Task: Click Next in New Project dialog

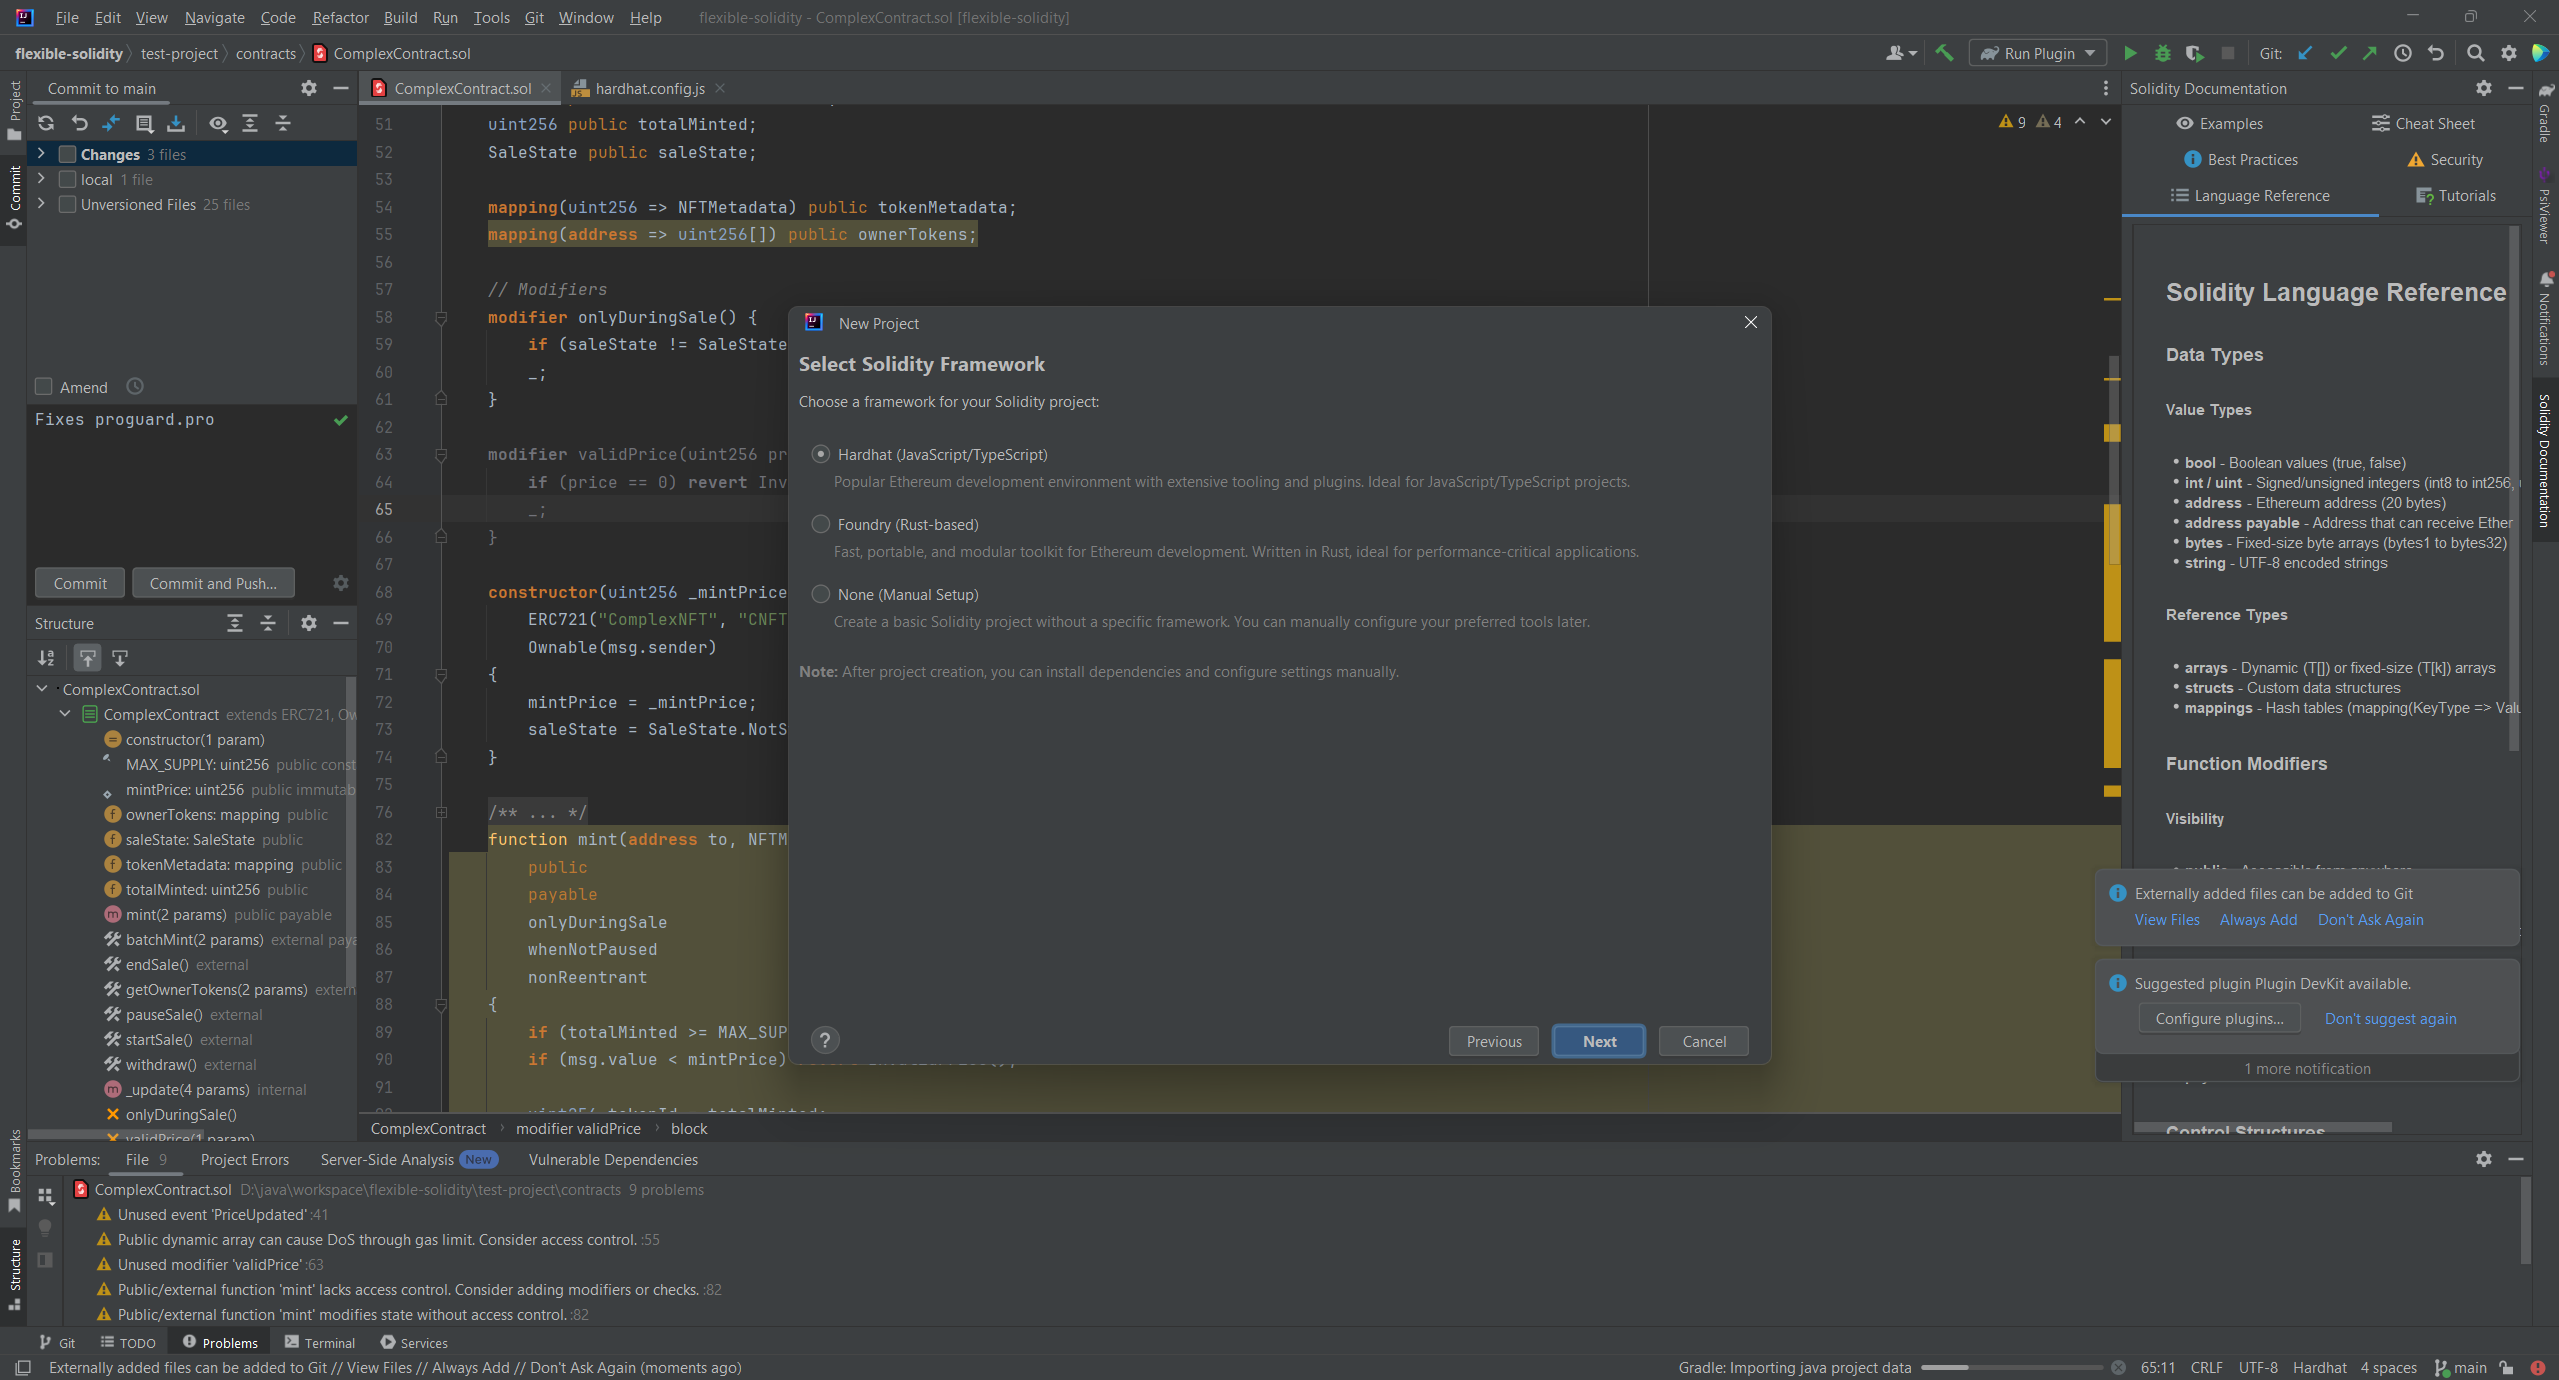Action: (x=1599, y=1041)
